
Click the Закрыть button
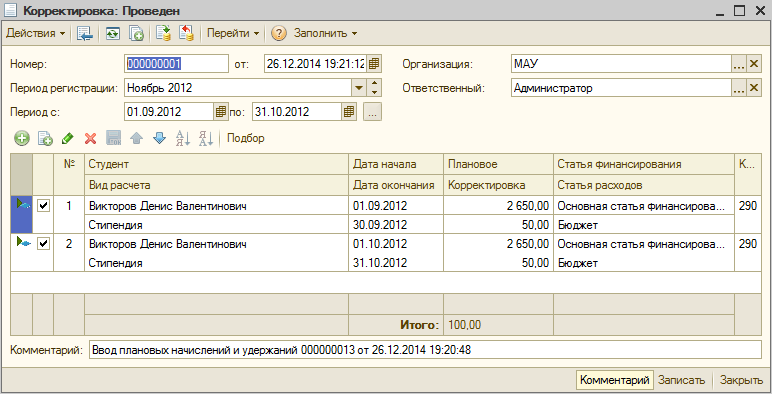(x=741, y=380)
